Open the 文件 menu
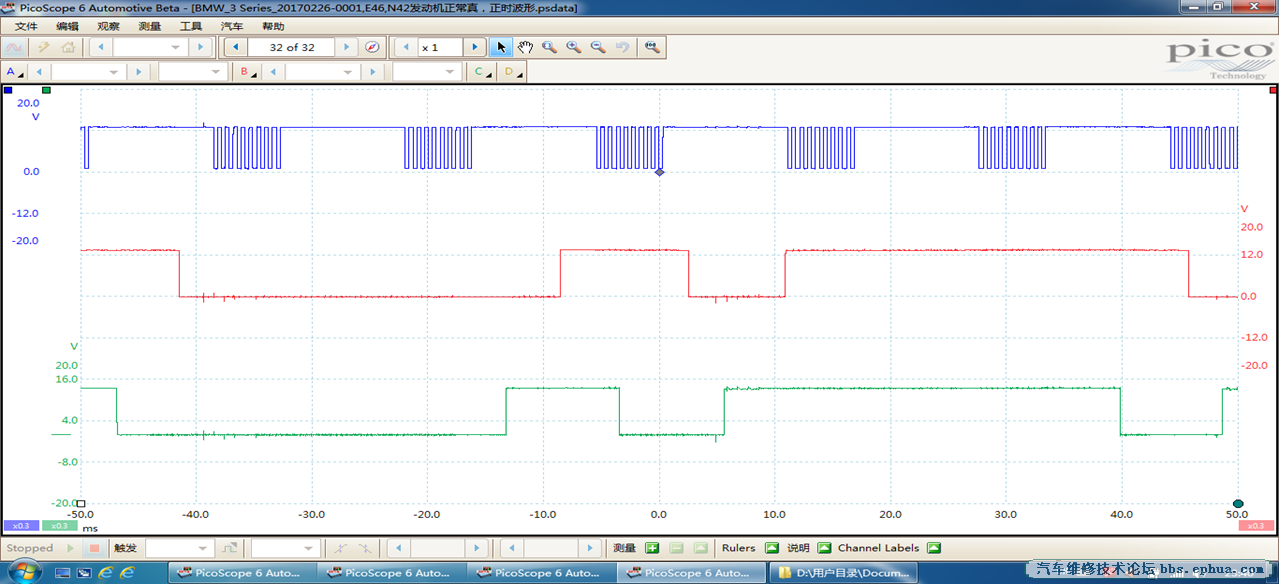The width and height of the screenshot is (1279, 584). coord(26,26)
